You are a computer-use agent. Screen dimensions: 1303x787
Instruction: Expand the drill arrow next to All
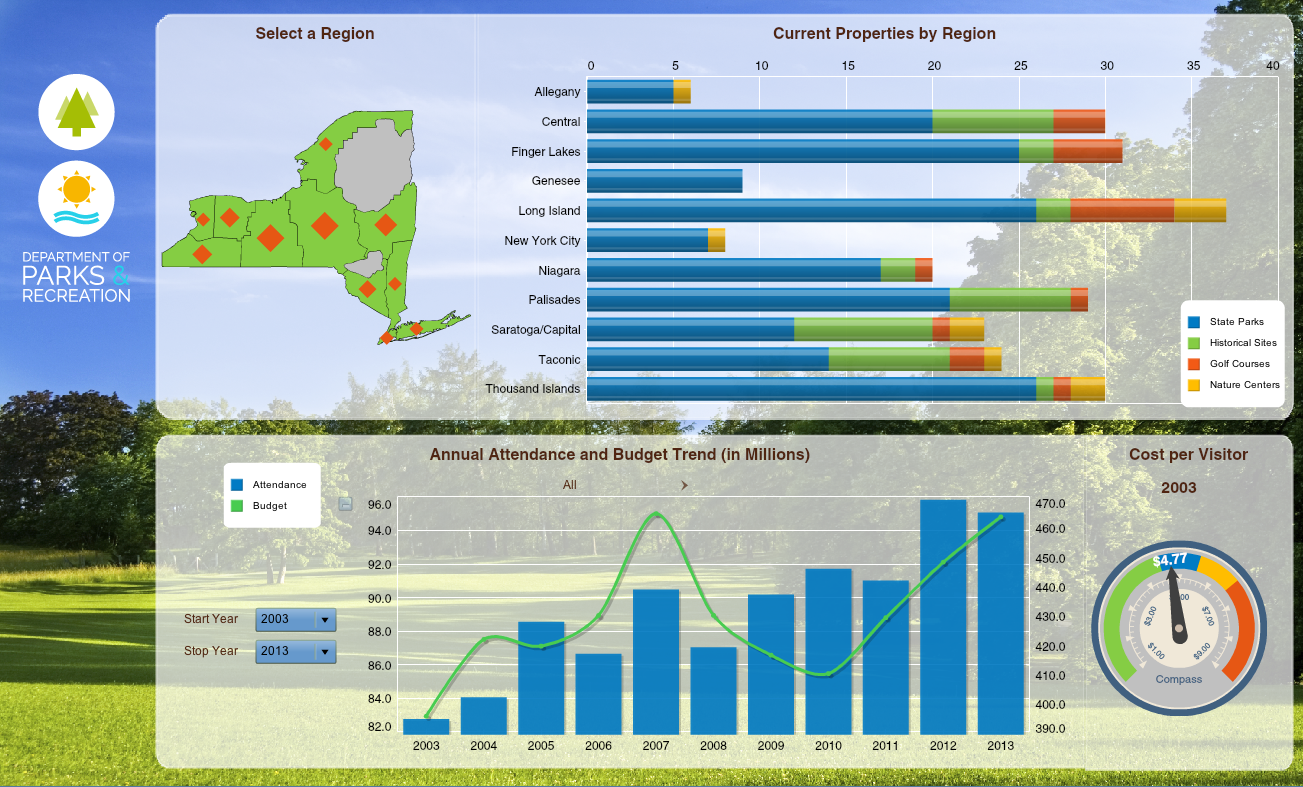[x=684, y=485]
